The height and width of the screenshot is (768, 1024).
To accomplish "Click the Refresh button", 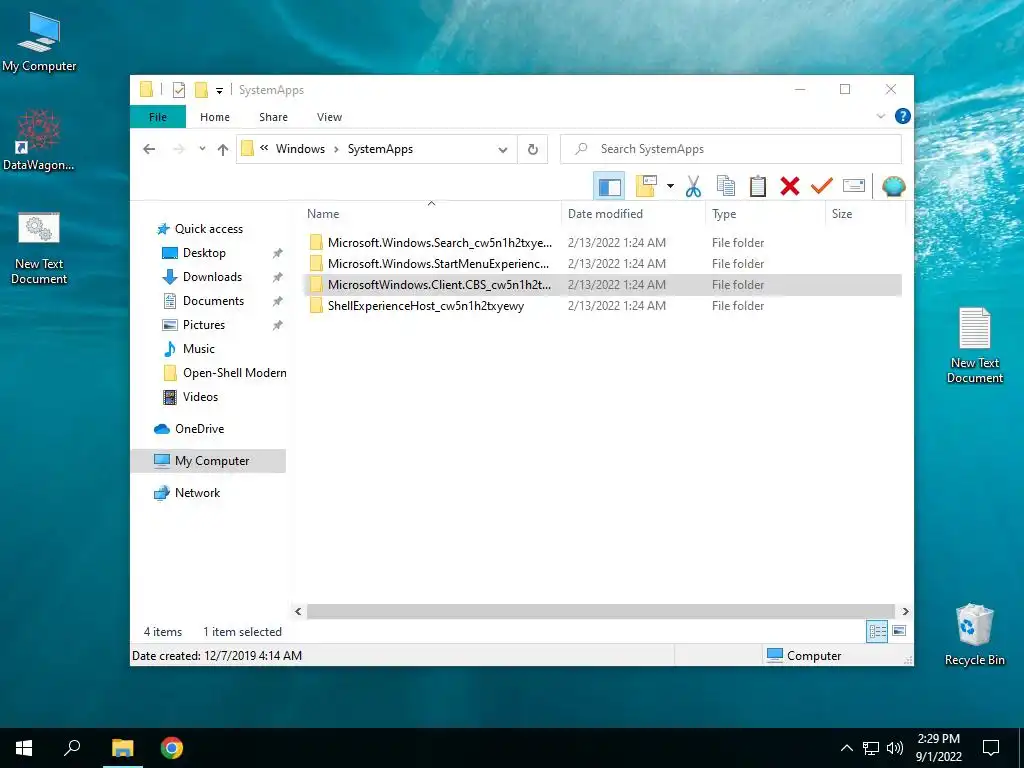I will 533,150.
